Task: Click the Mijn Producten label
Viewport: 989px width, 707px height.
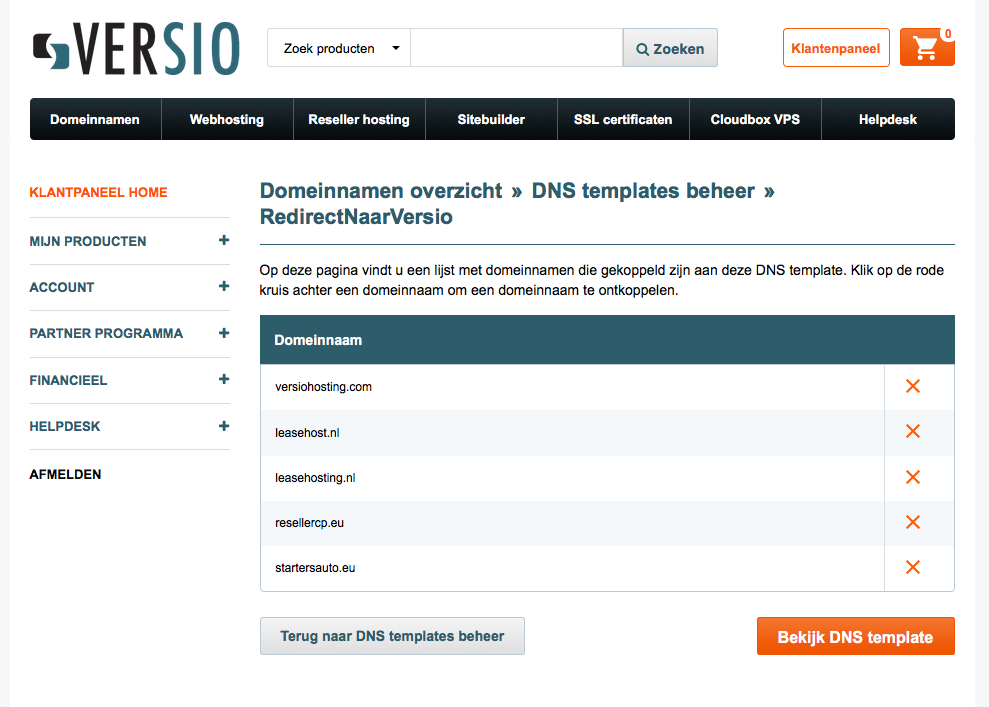Action: pyautogui.click(x=88, y=242)
